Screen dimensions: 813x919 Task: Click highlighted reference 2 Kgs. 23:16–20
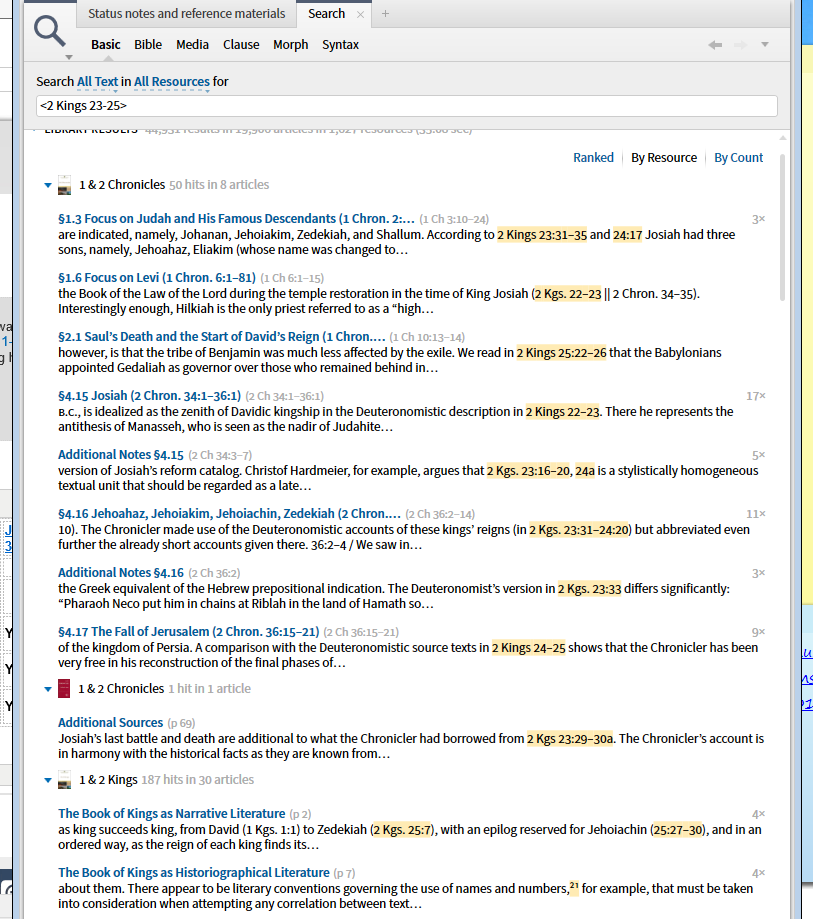(x=528, y=471)
